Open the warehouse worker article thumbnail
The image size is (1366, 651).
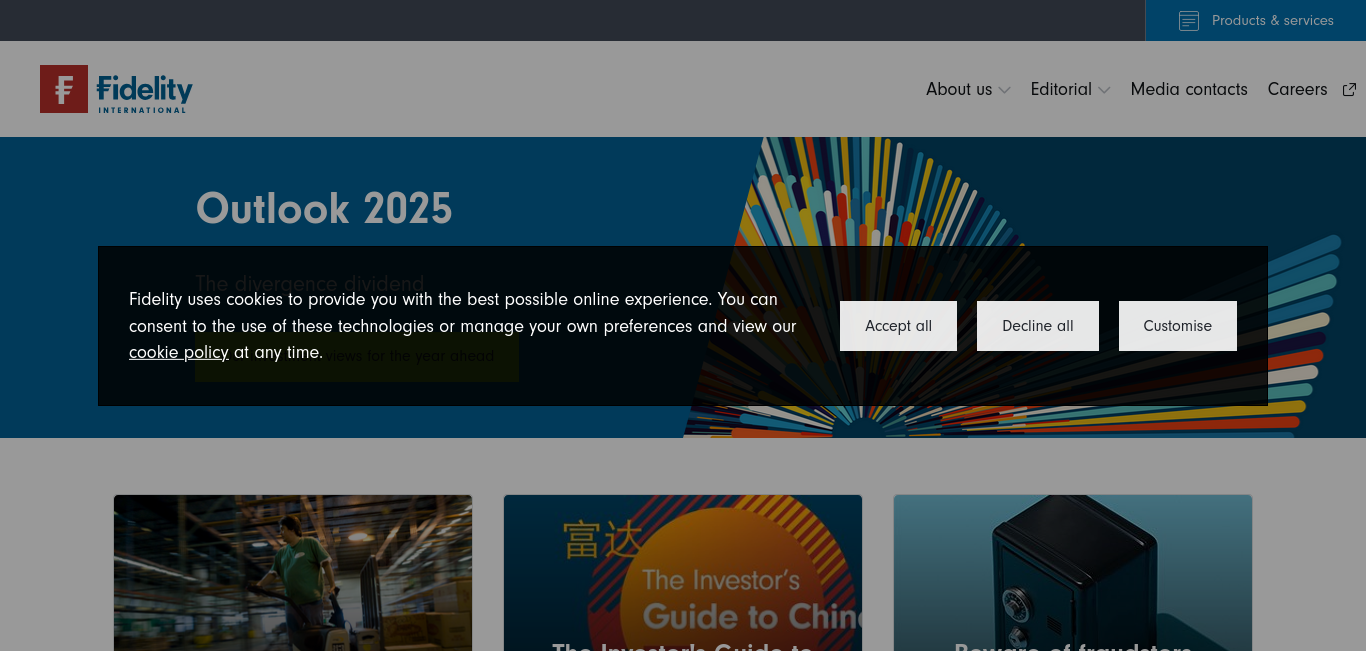[293, 573]
